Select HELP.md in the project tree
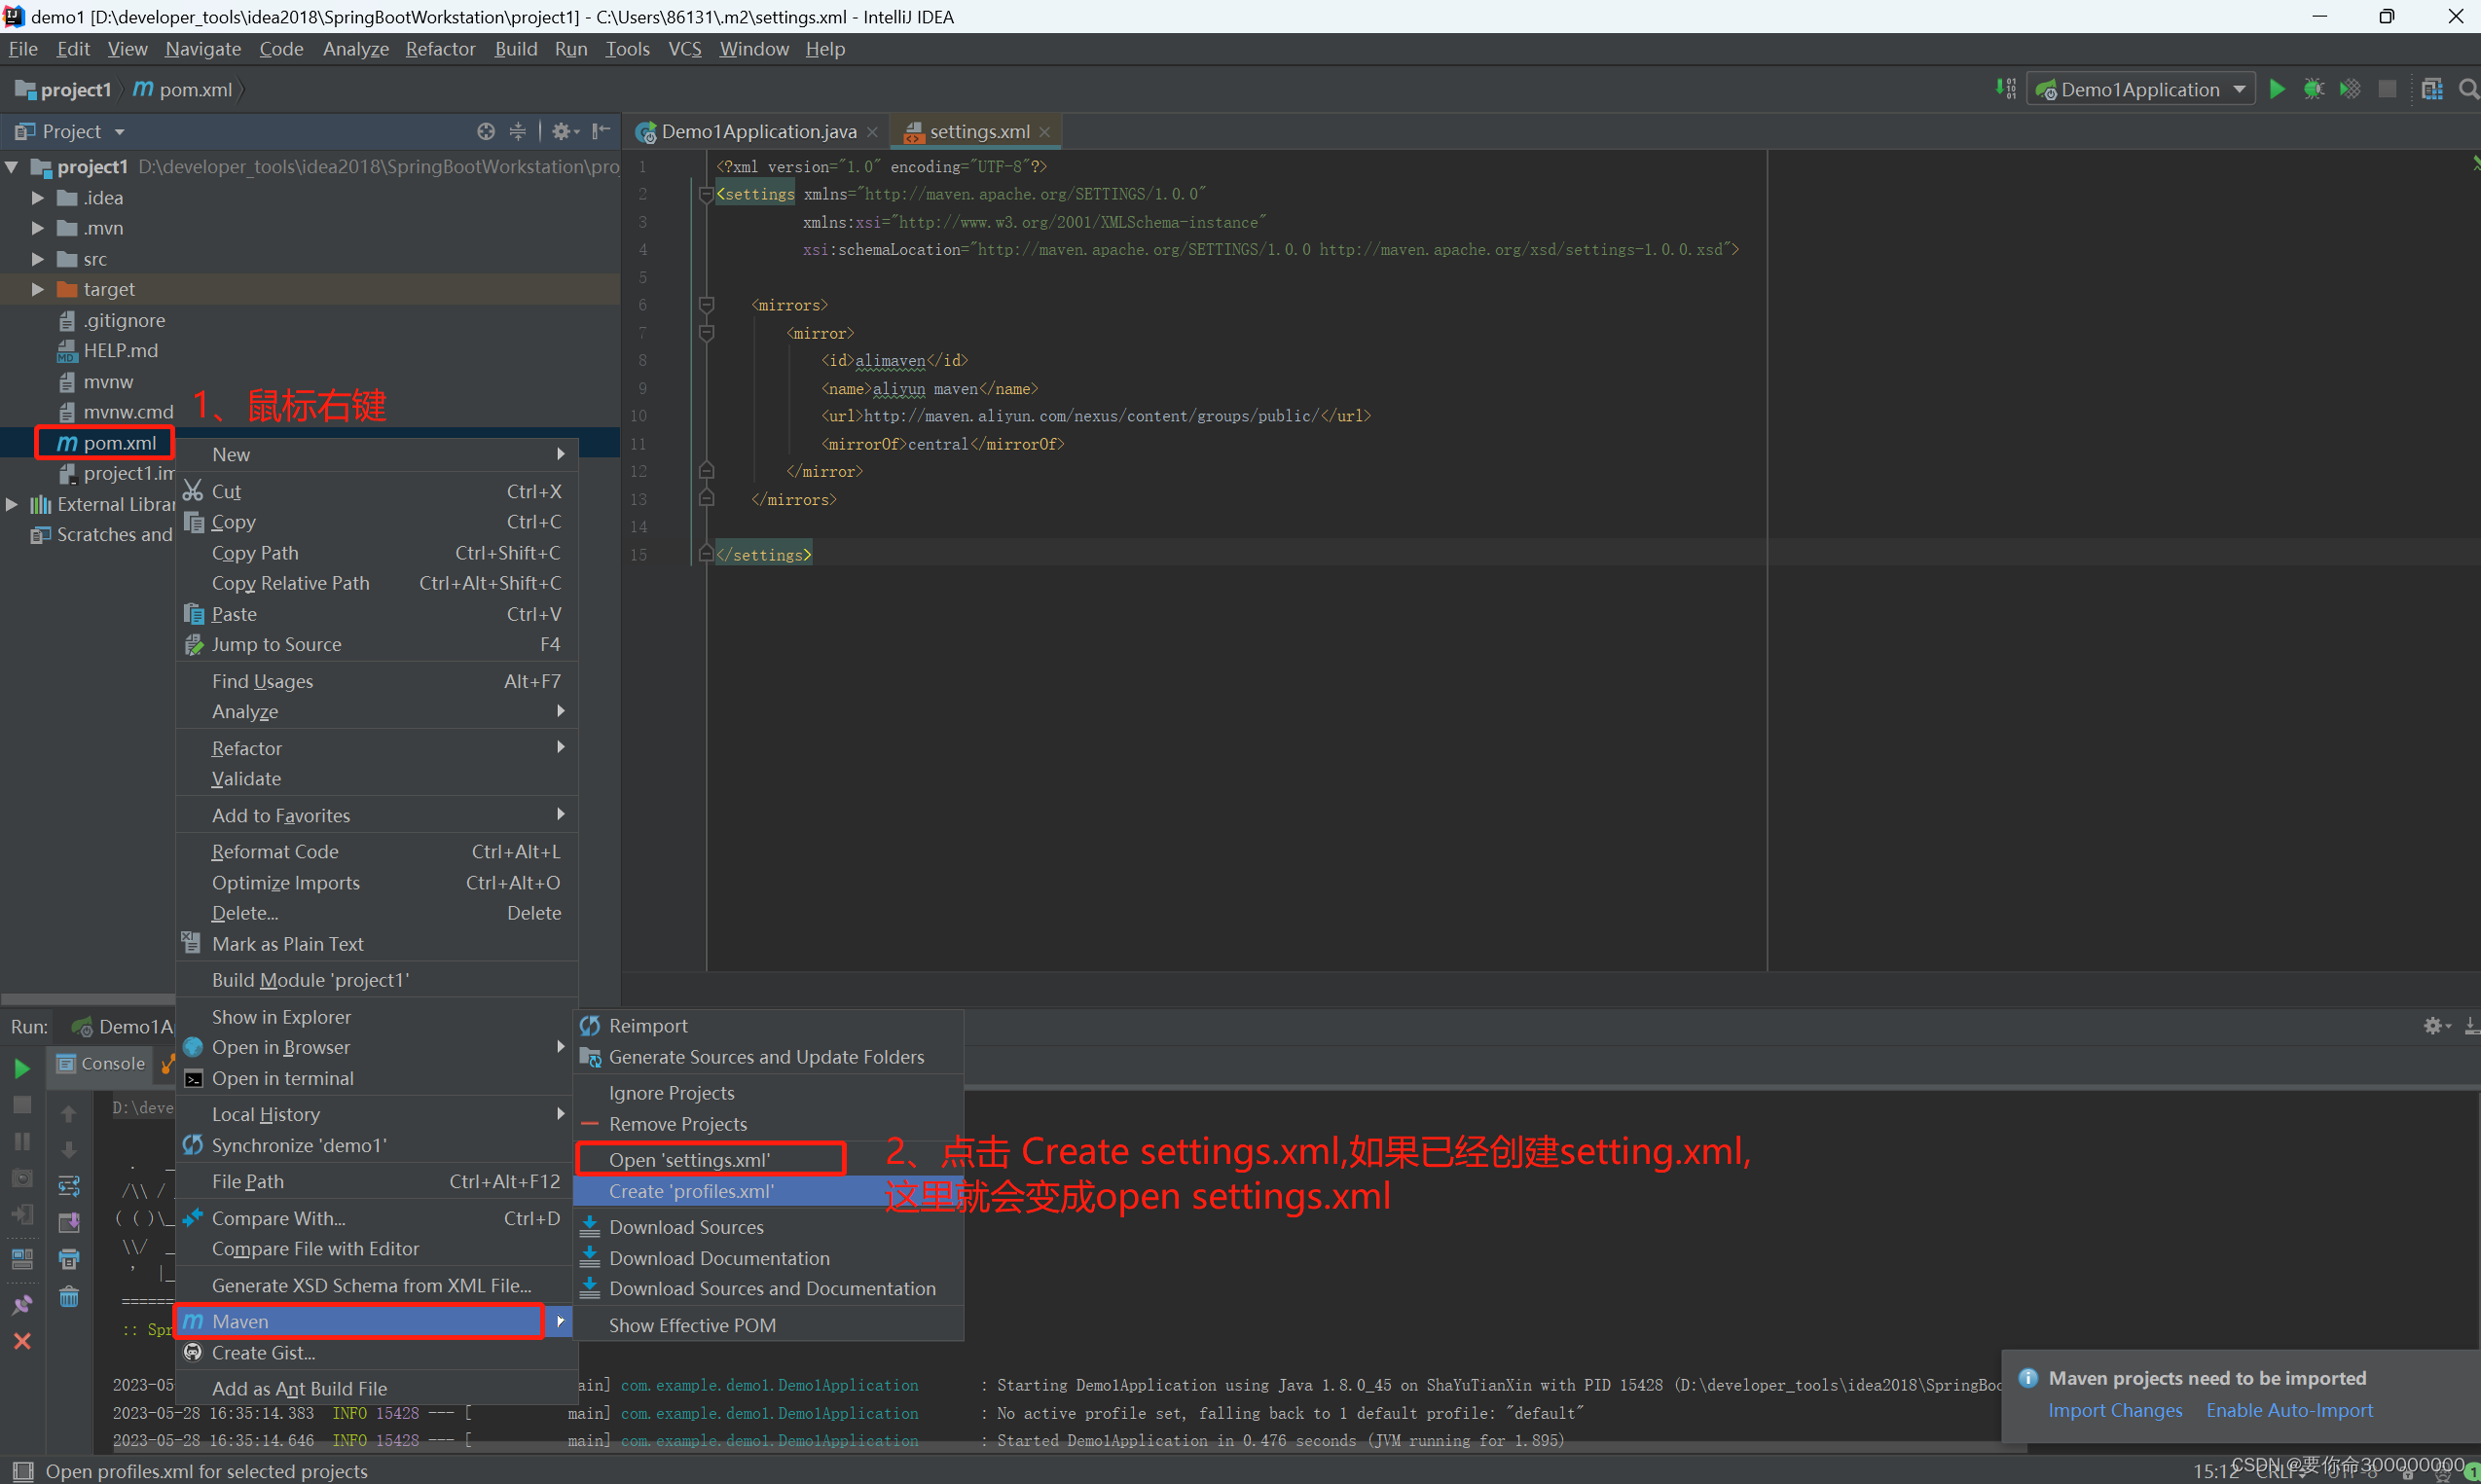Image resolution: width=2481 pixels, height=1484 pixels. 120,350
